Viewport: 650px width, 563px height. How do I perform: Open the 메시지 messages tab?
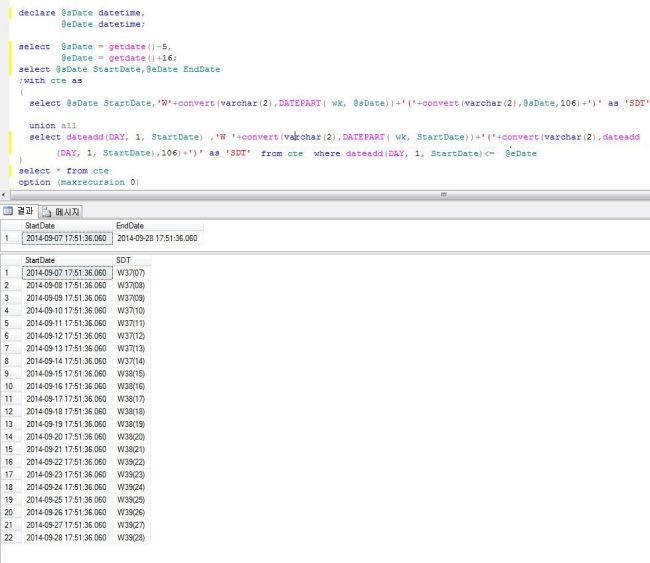(x=61, y=212)
